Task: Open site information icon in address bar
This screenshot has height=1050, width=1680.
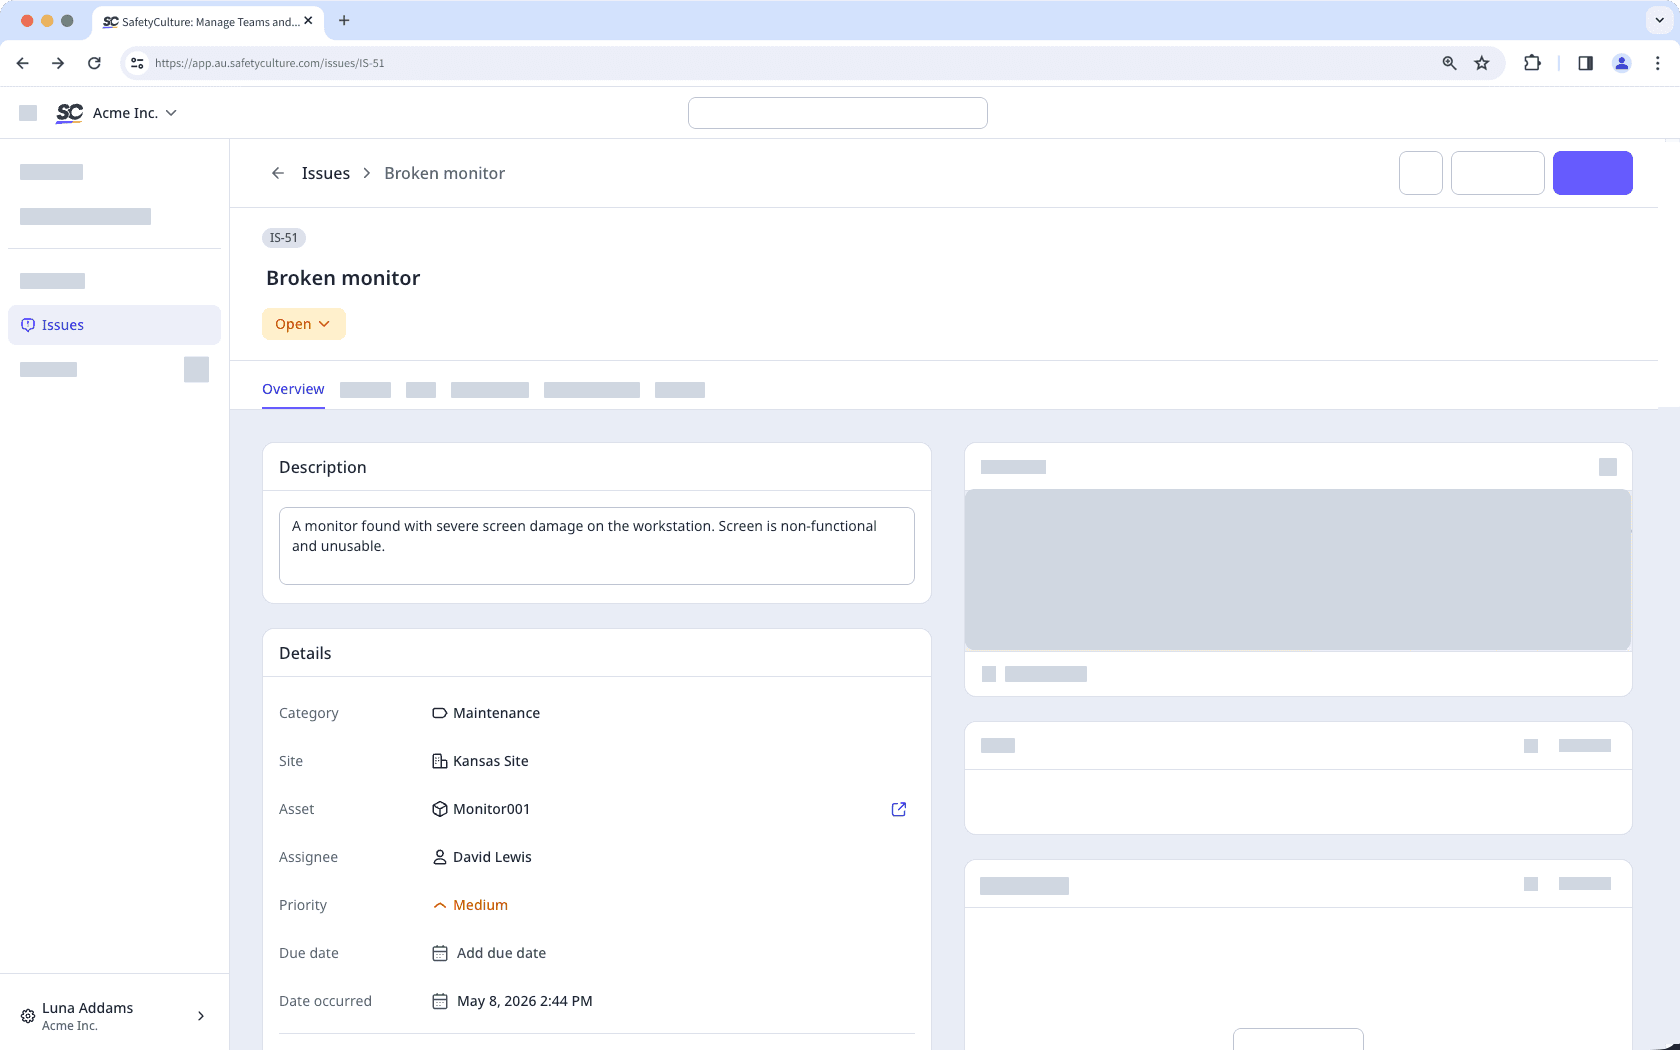Action: pos(137,63)
